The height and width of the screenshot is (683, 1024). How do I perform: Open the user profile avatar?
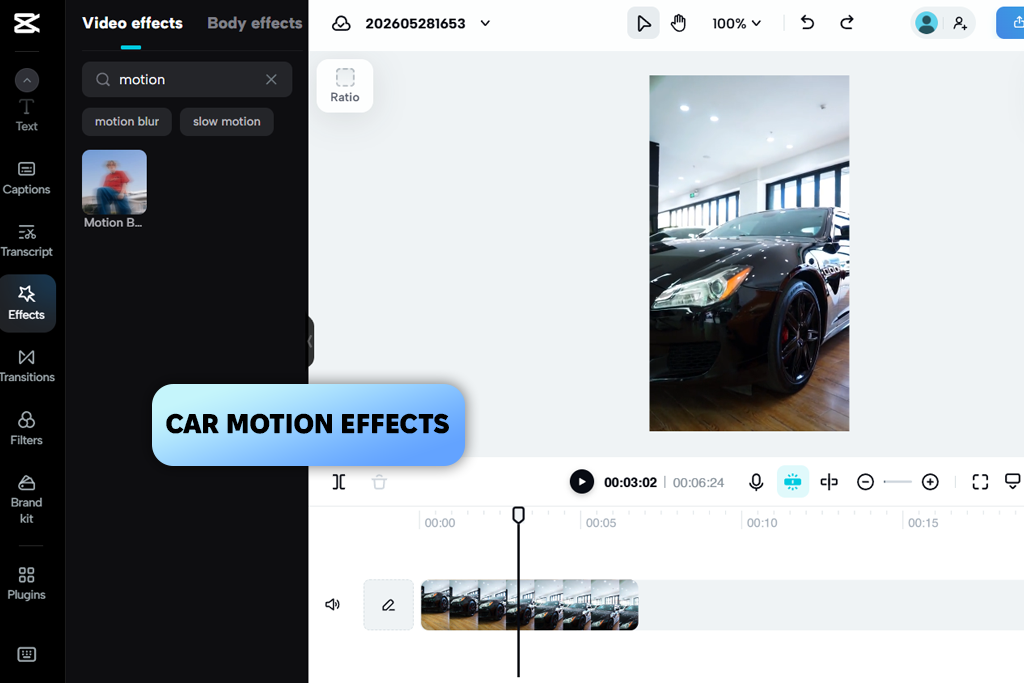pos(926,24)
